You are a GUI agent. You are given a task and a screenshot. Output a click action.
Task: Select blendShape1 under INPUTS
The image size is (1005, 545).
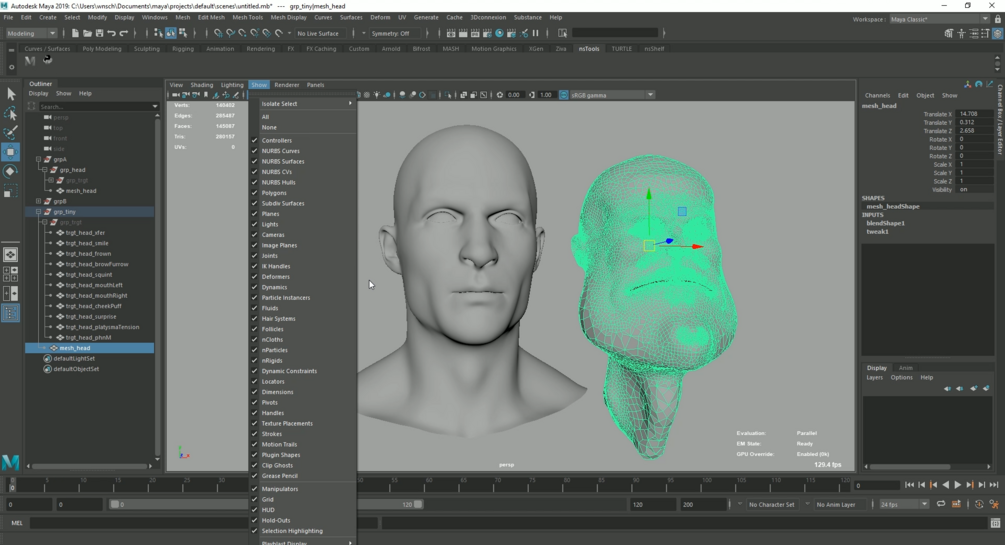(885, 223)
